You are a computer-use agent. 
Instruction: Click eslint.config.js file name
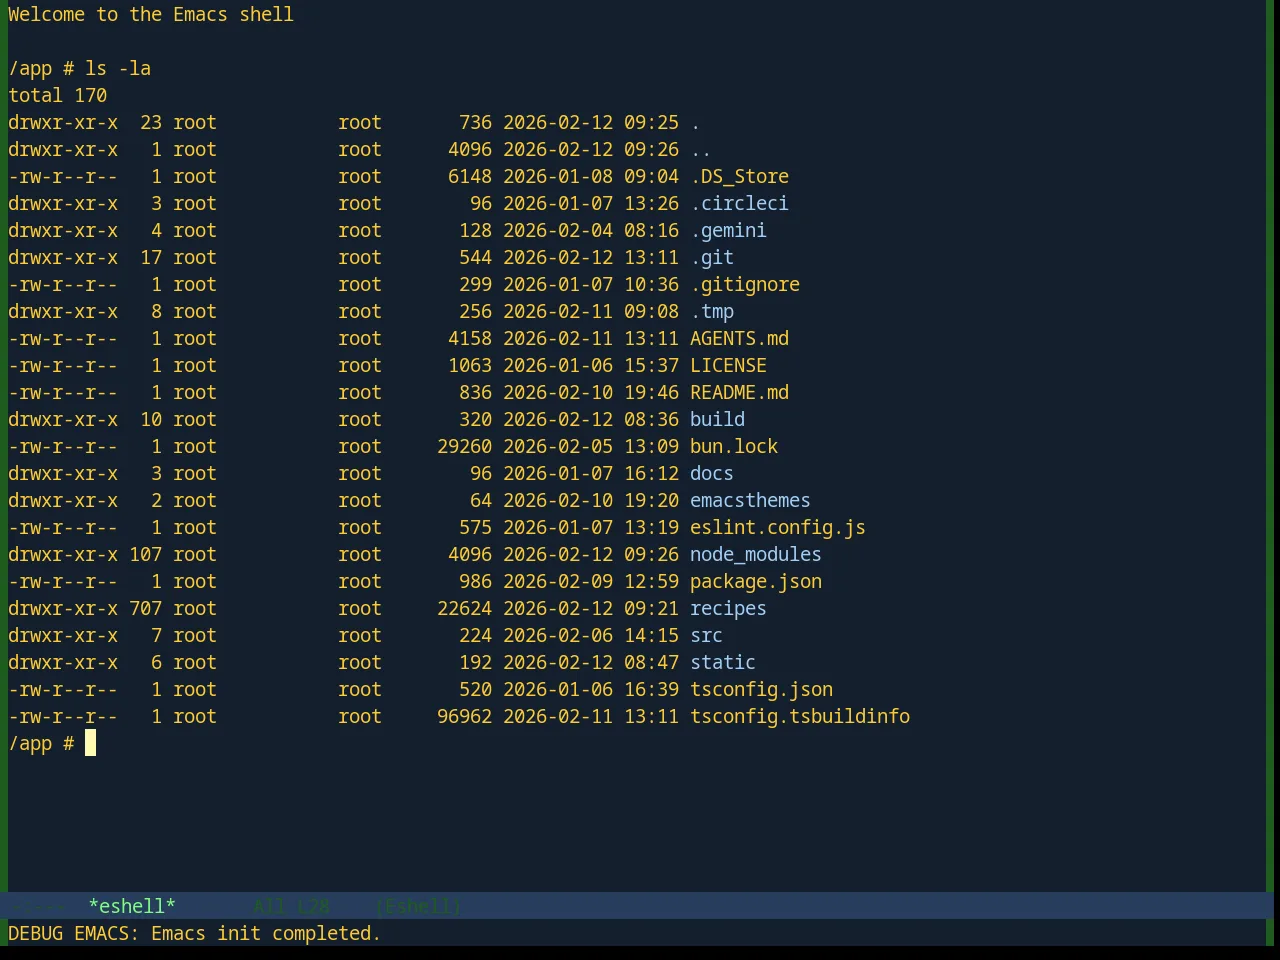click(x=778, y=527)
